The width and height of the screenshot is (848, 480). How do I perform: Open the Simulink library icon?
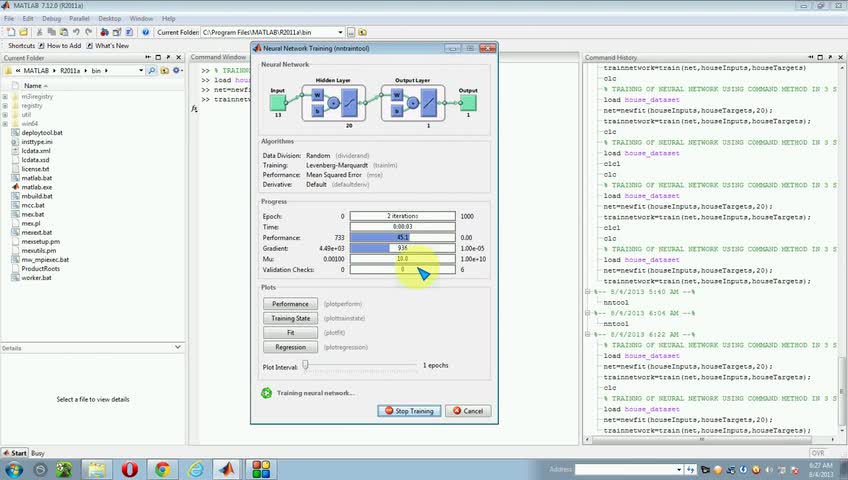point(105,32)
